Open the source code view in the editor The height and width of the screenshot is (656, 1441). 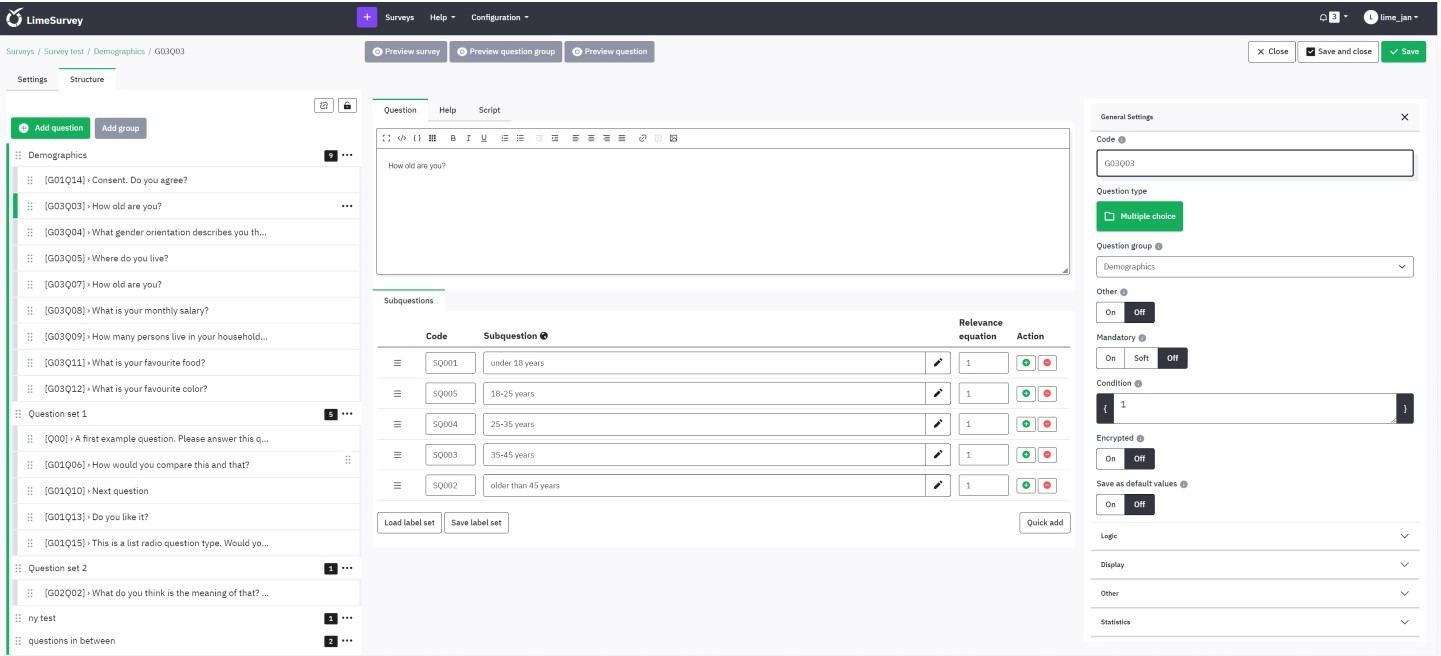click(x=404, y=138)
